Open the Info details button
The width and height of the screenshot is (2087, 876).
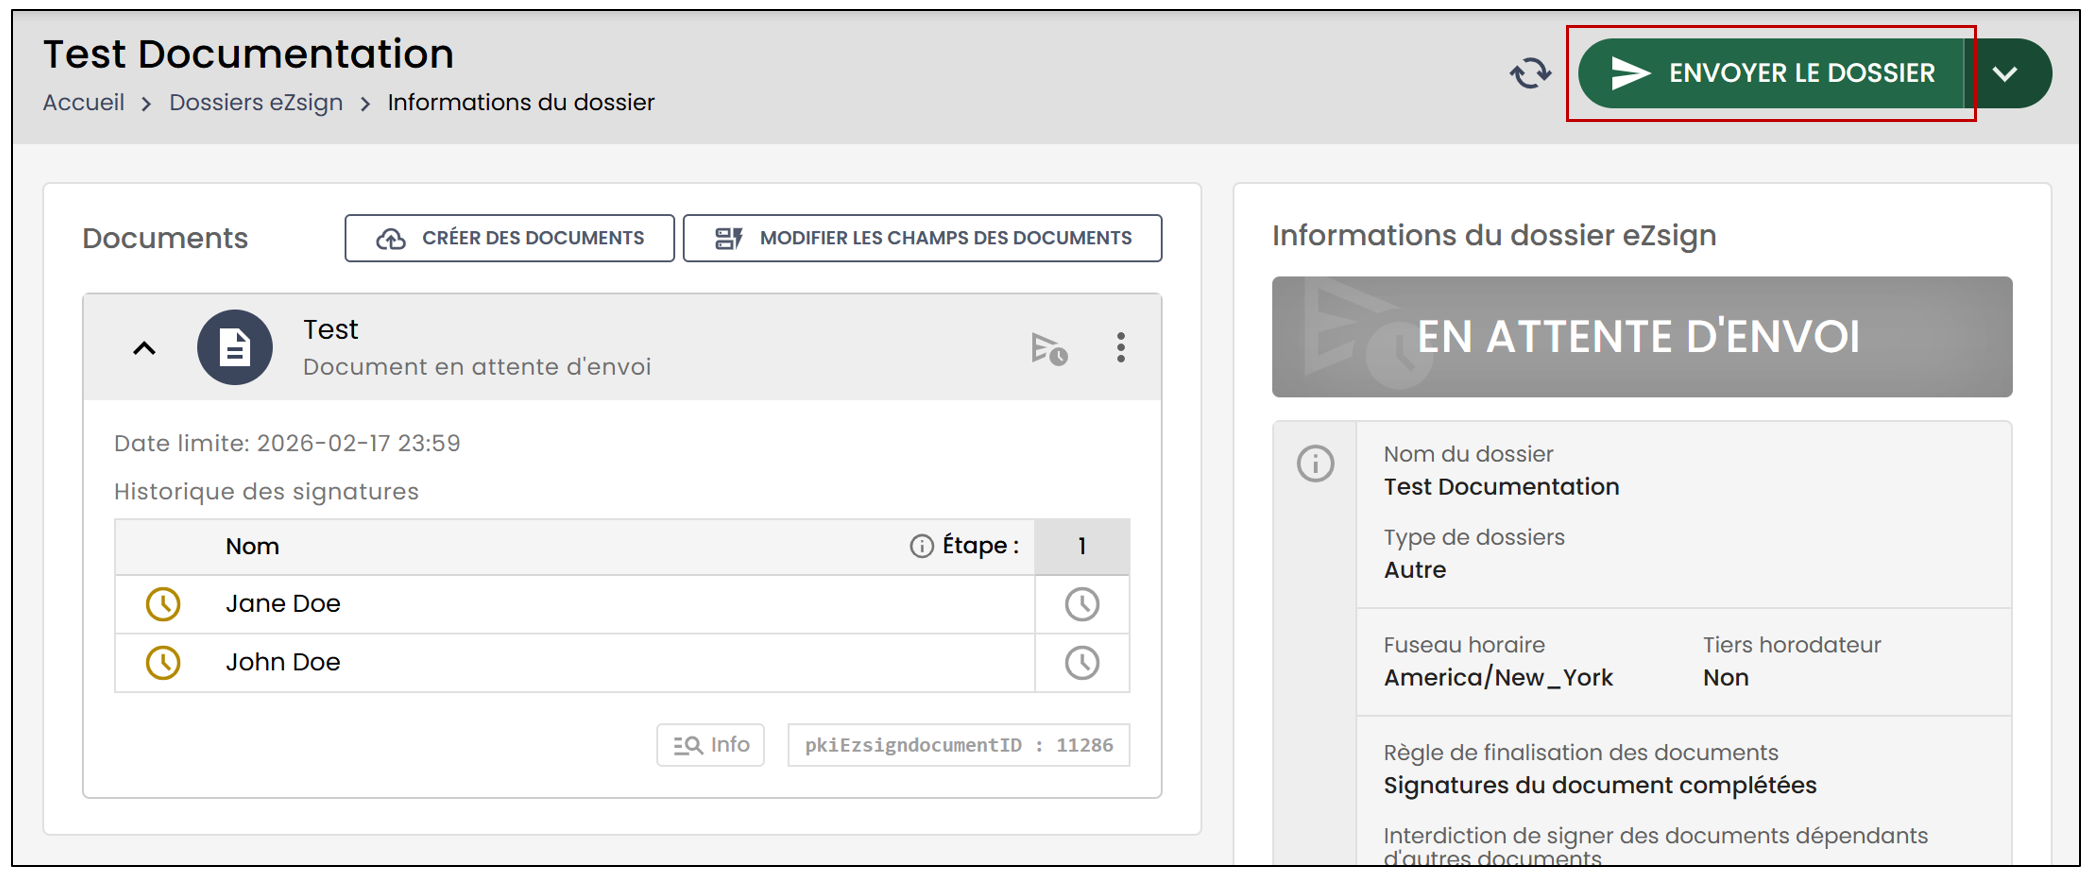[x=711, y=745]
